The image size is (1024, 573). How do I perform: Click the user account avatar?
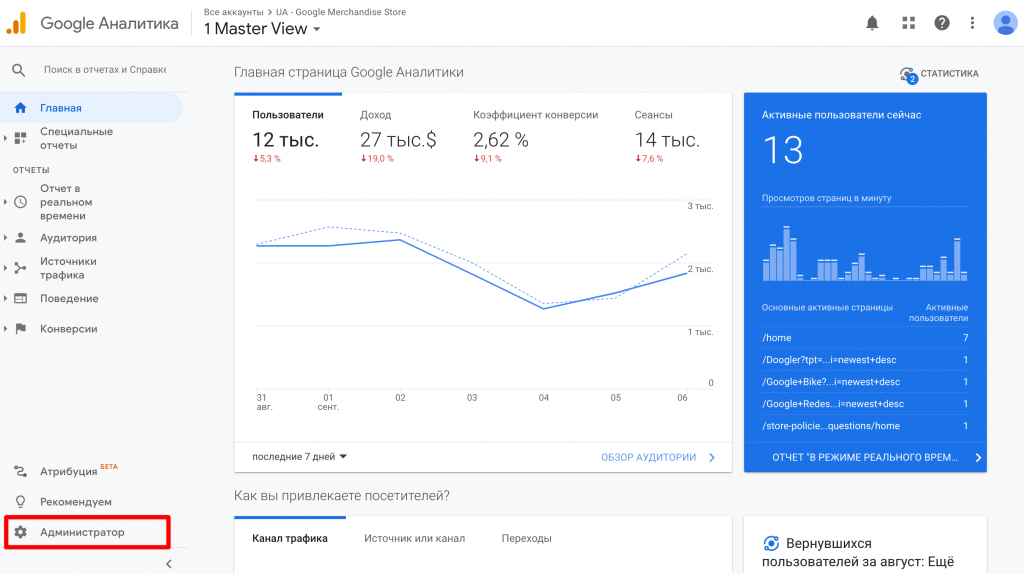pos(1005,23)
